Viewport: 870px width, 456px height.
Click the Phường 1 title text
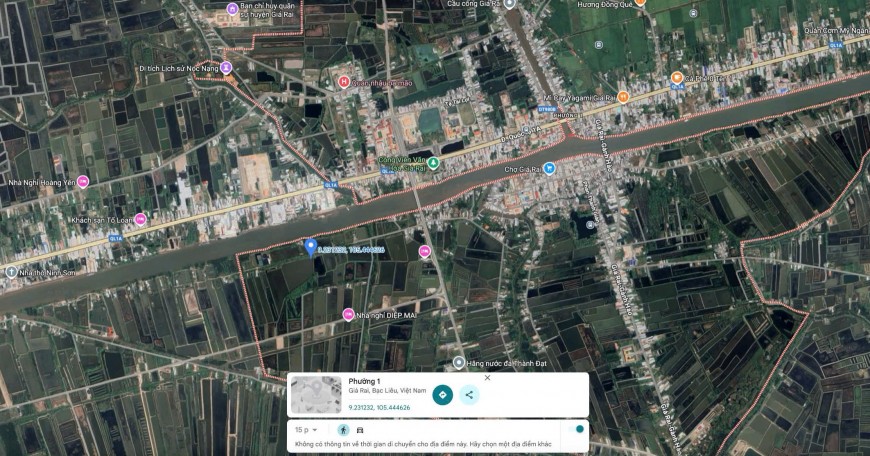pyautogui.click(x=364, y=381)
